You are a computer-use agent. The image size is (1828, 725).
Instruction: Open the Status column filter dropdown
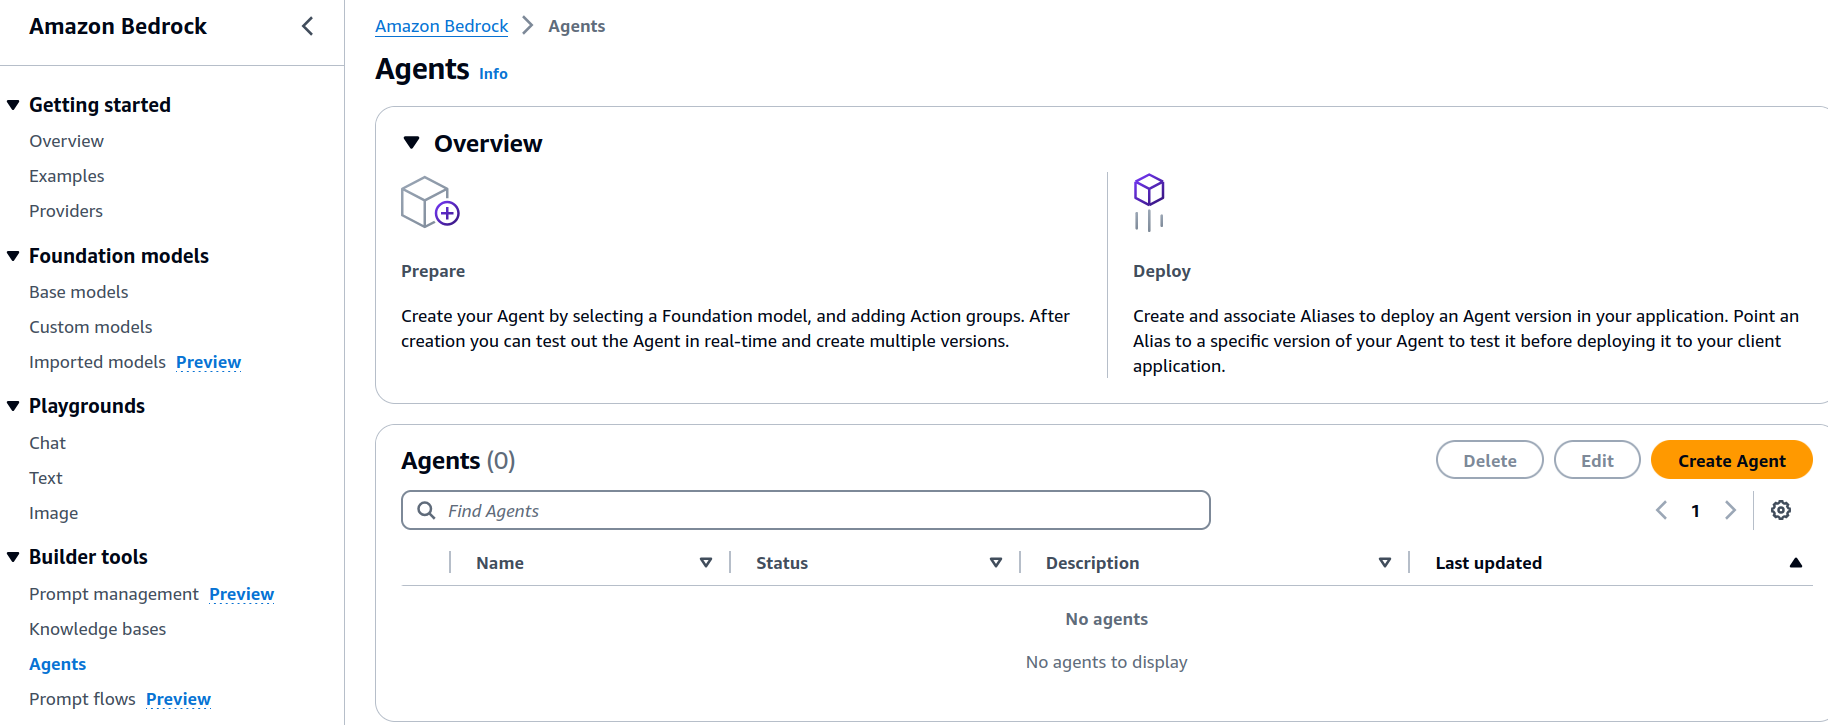[x=995, y=563]
